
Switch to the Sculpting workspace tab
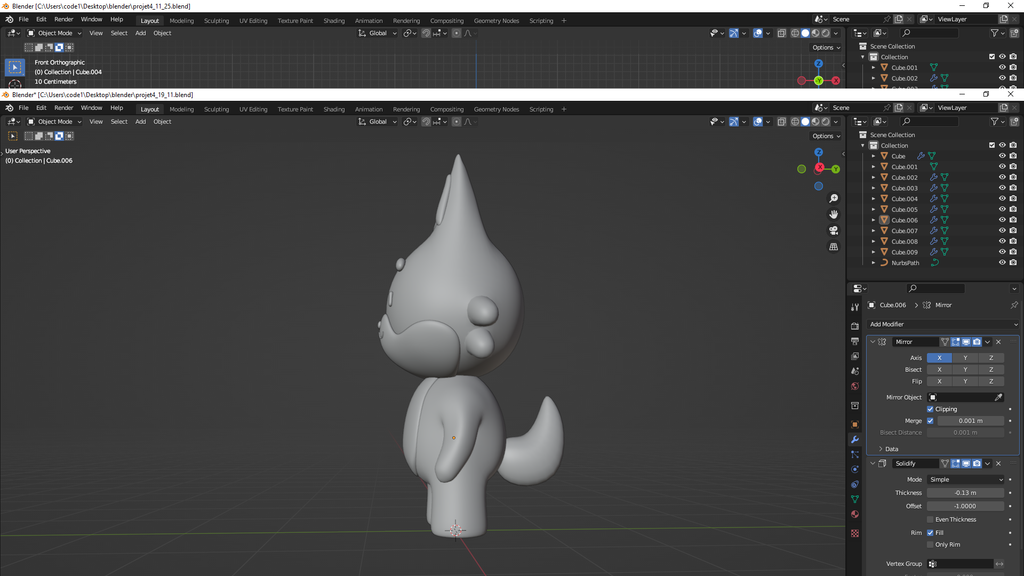click(216, 109)
